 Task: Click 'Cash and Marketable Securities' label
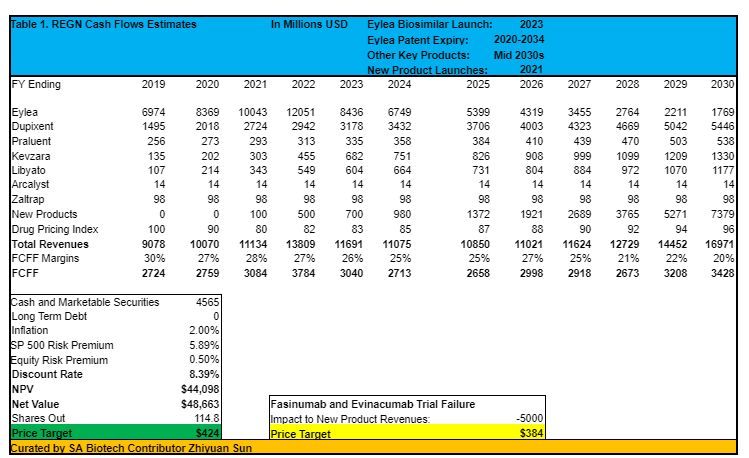click(x=85, y=302)
